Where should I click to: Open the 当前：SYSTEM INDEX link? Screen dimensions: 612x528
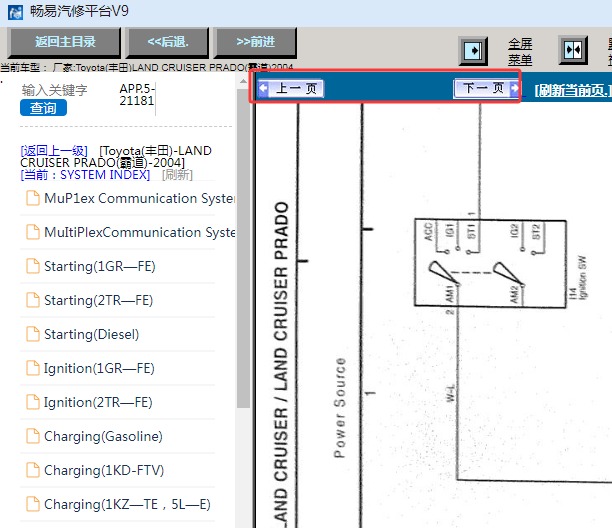coord(85,174)
